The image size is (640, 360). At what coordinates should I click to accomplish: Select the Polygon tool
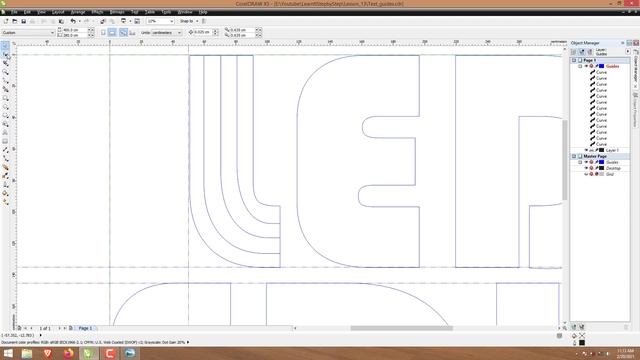pos(5,116)
